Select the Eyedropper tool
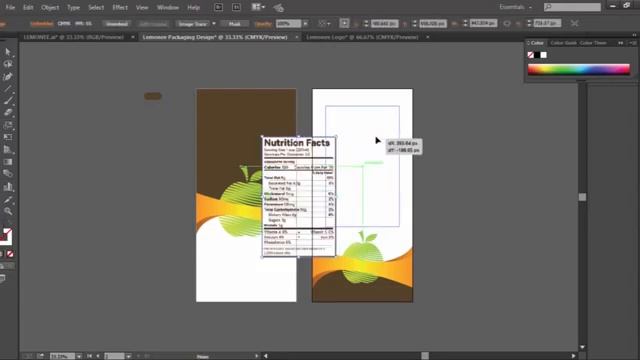This screenshot has height=360, width=640. (x=8, y=199)
